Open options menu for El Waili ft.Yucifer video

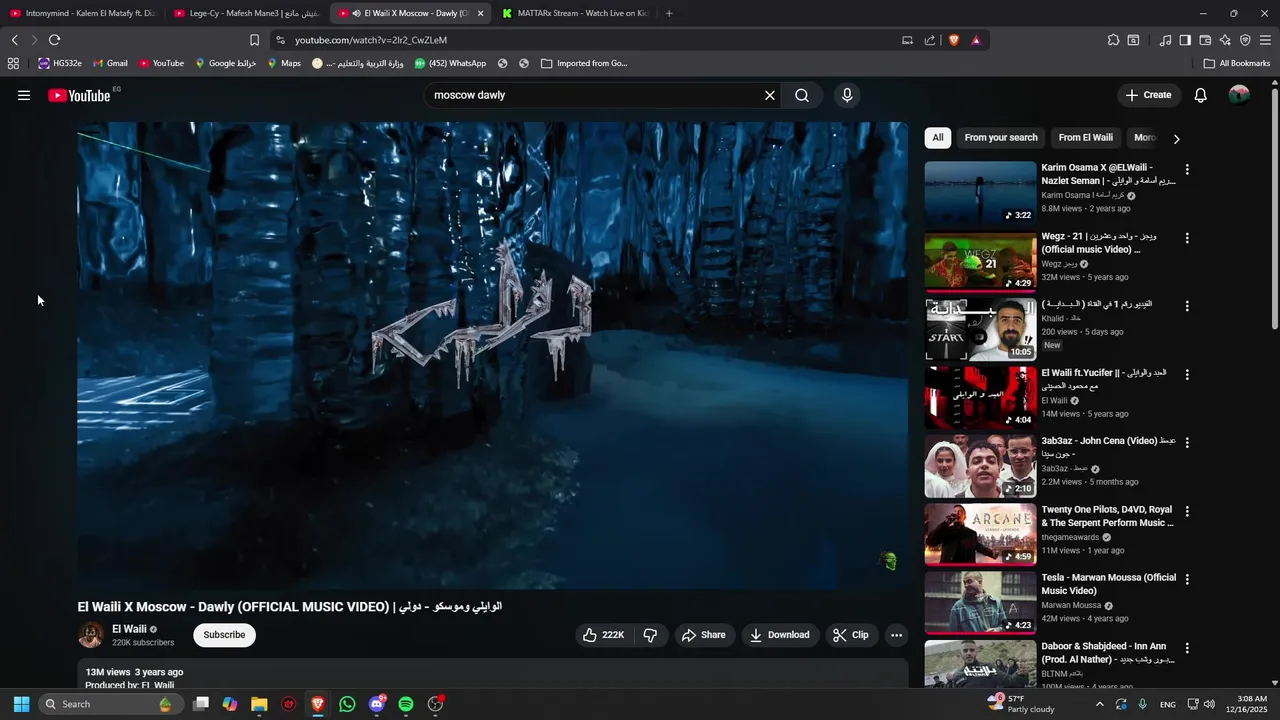[x=1187, y=374]
